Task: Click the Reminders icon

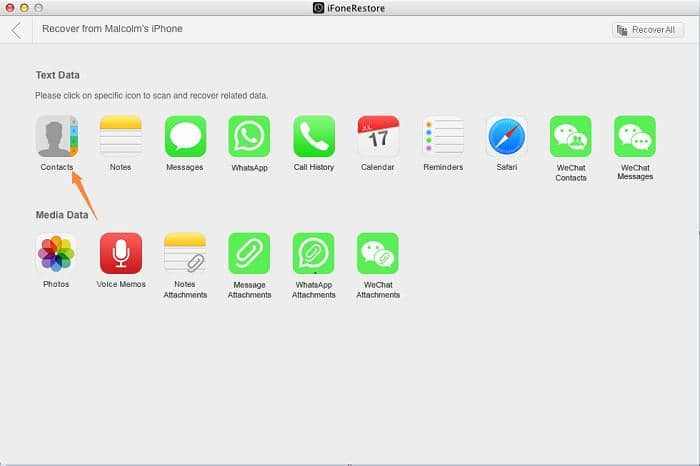Action: coord(443,136)
